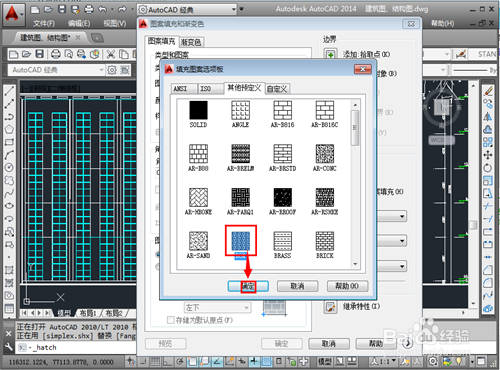
Task: Select the AR-RROOF pattern swatch
Action: [283, 197]
